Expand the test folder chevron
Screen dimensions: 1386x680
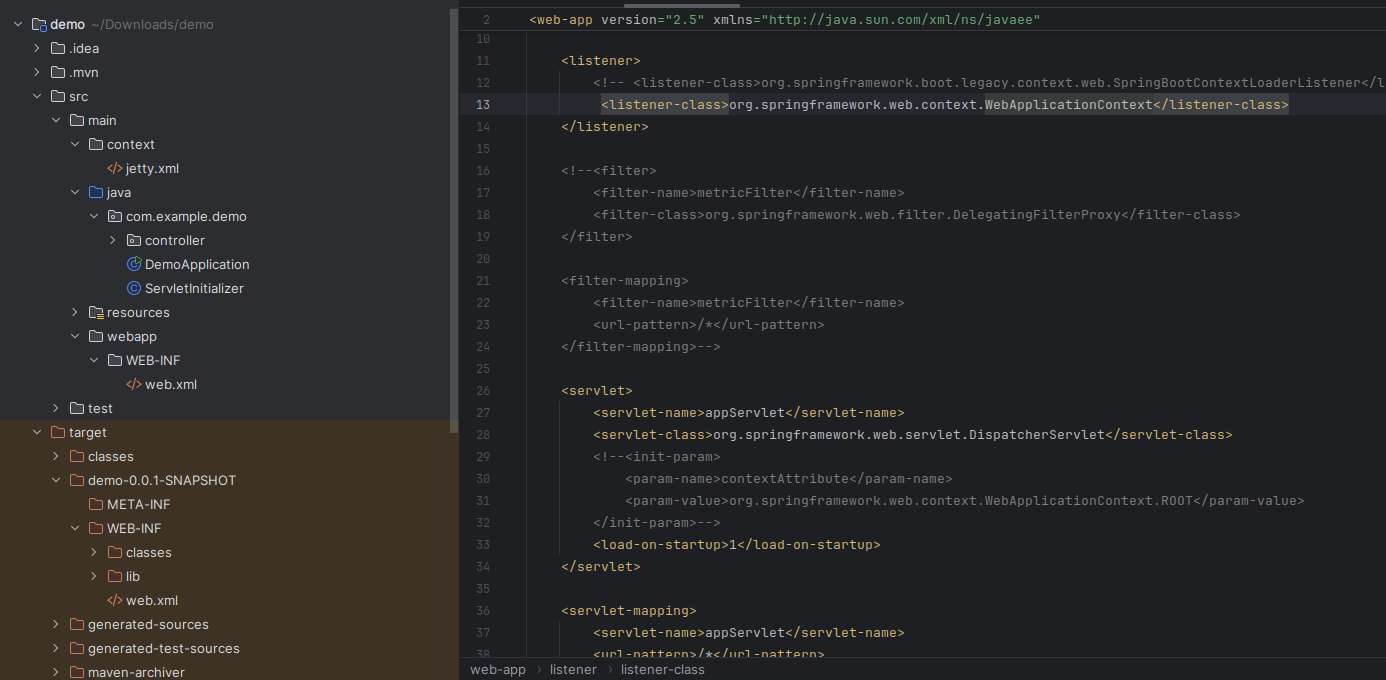click(56, 409)
